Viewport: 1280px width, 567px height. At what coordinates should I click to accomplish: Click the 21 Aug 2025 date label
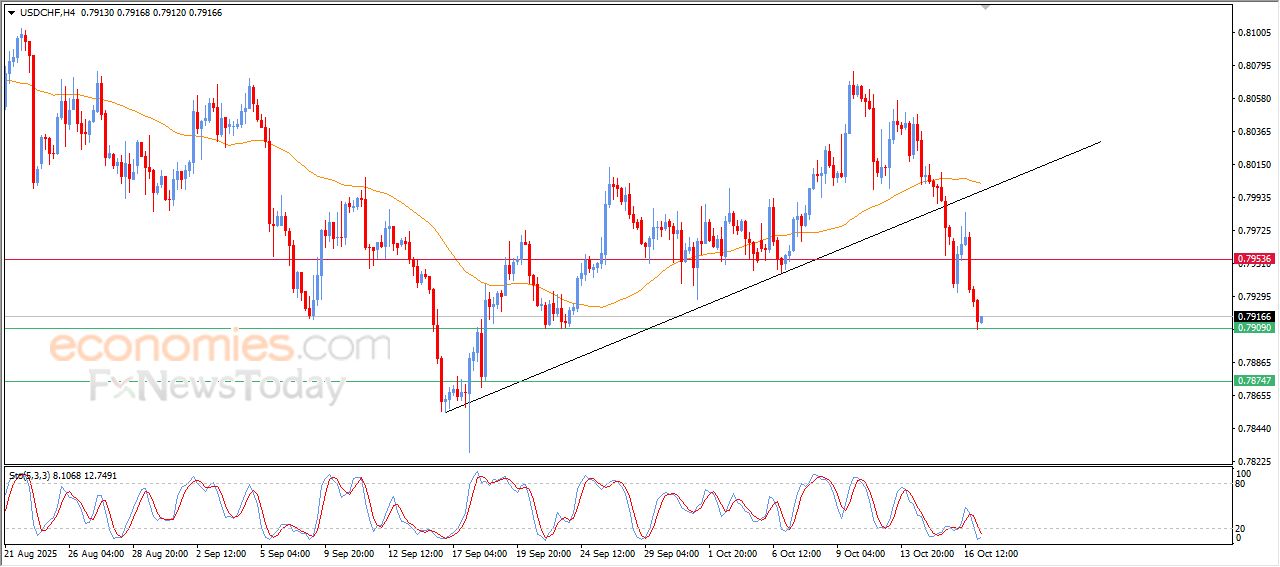tap(32, 553)
